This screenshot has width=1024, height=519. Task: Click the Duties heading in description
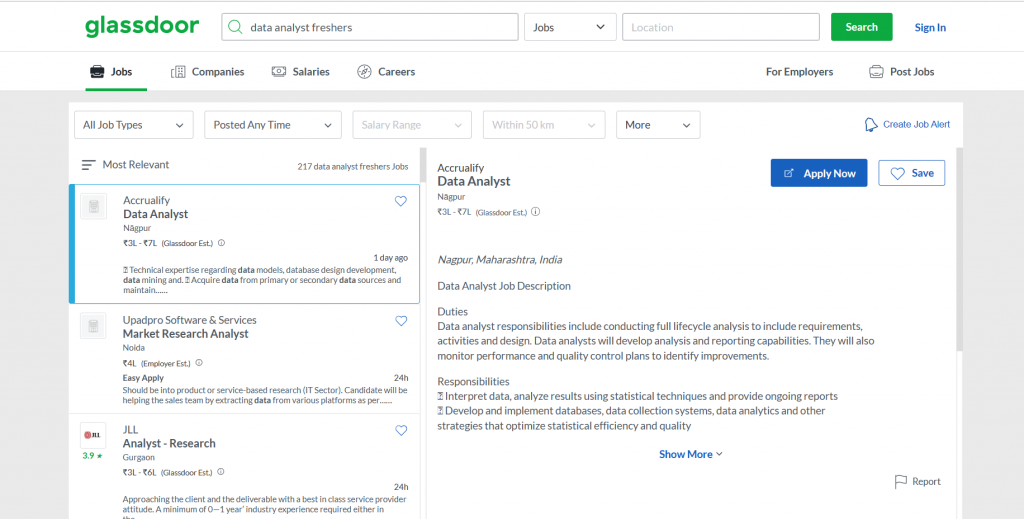(453, 311)
